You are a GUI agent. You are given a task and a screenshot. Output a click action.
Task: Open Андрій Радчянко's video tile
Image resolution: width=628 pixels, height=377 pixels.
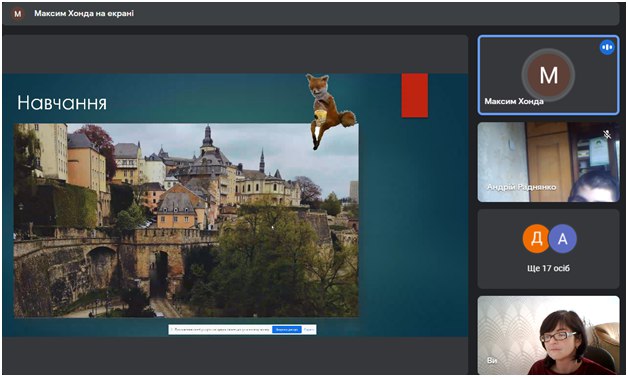click(548, 162)
